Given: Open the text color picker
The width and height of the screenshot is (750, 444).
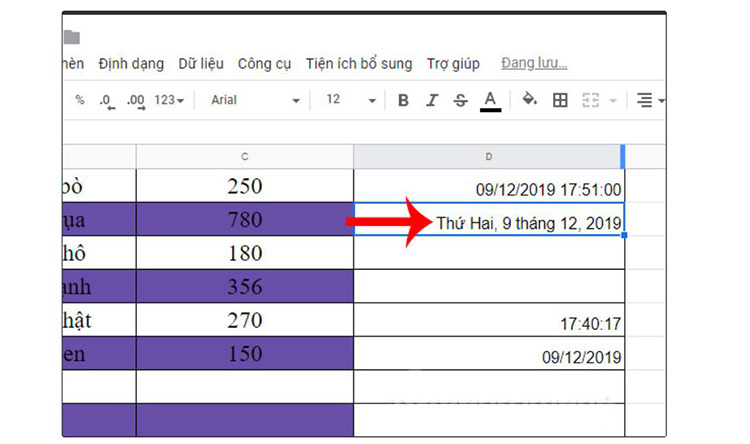Looking at the screenshot, I should (490, 101).
